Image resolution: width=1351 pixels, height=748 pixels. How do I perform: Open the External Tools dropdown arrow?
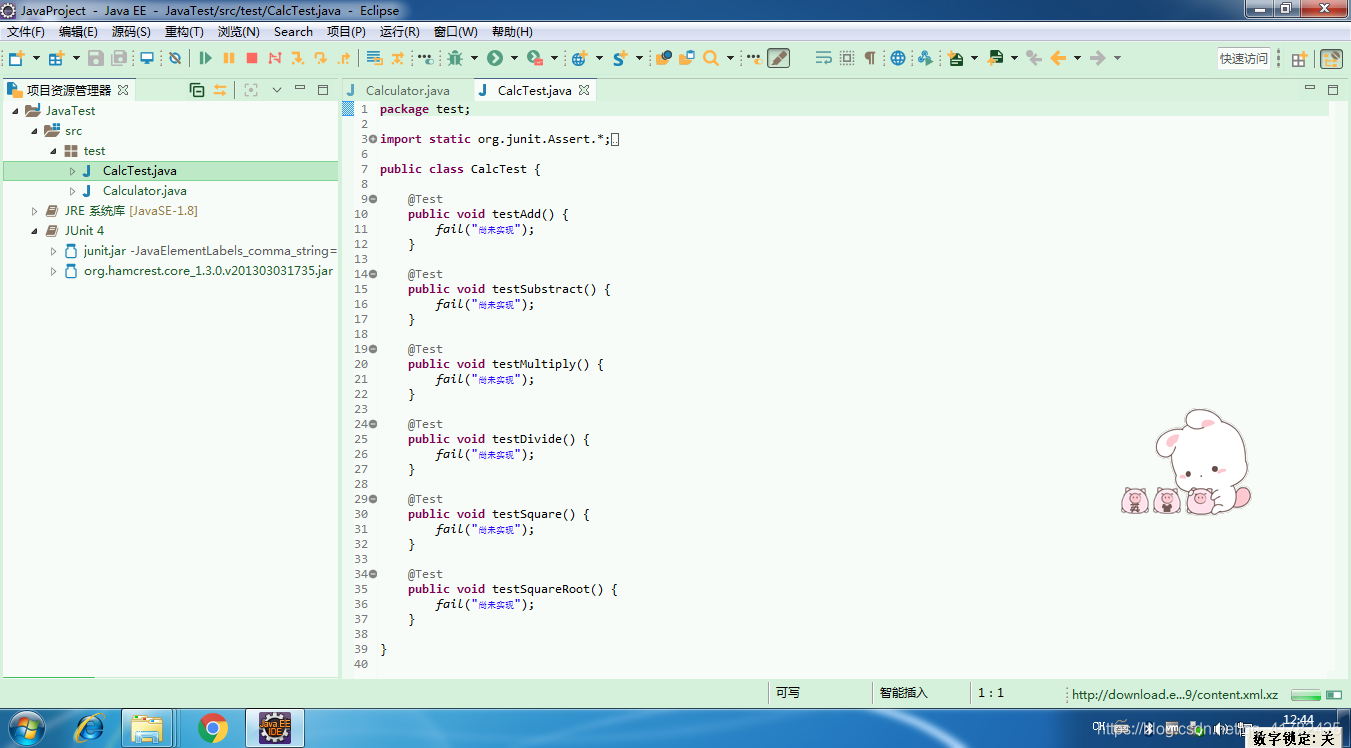(554, 58)
